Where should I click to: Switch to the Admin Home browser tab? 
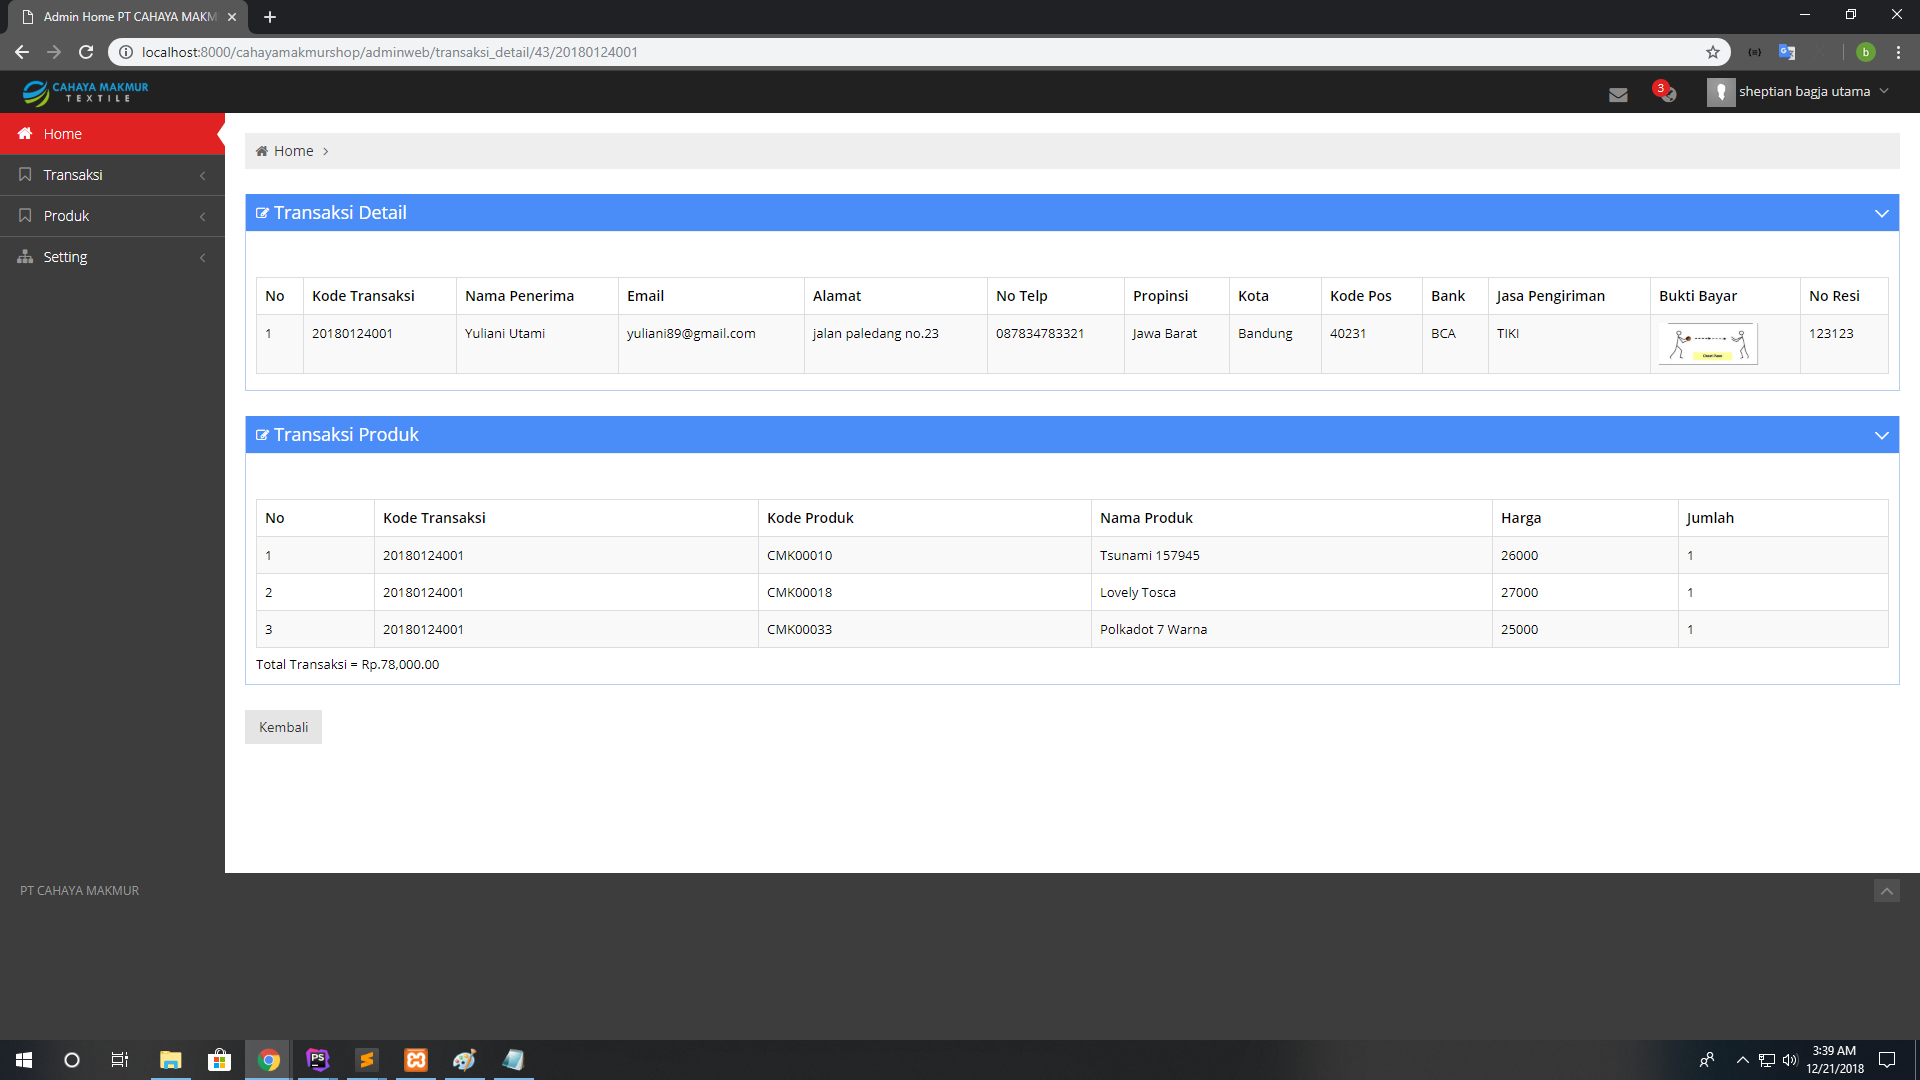(x=120, y=16)
